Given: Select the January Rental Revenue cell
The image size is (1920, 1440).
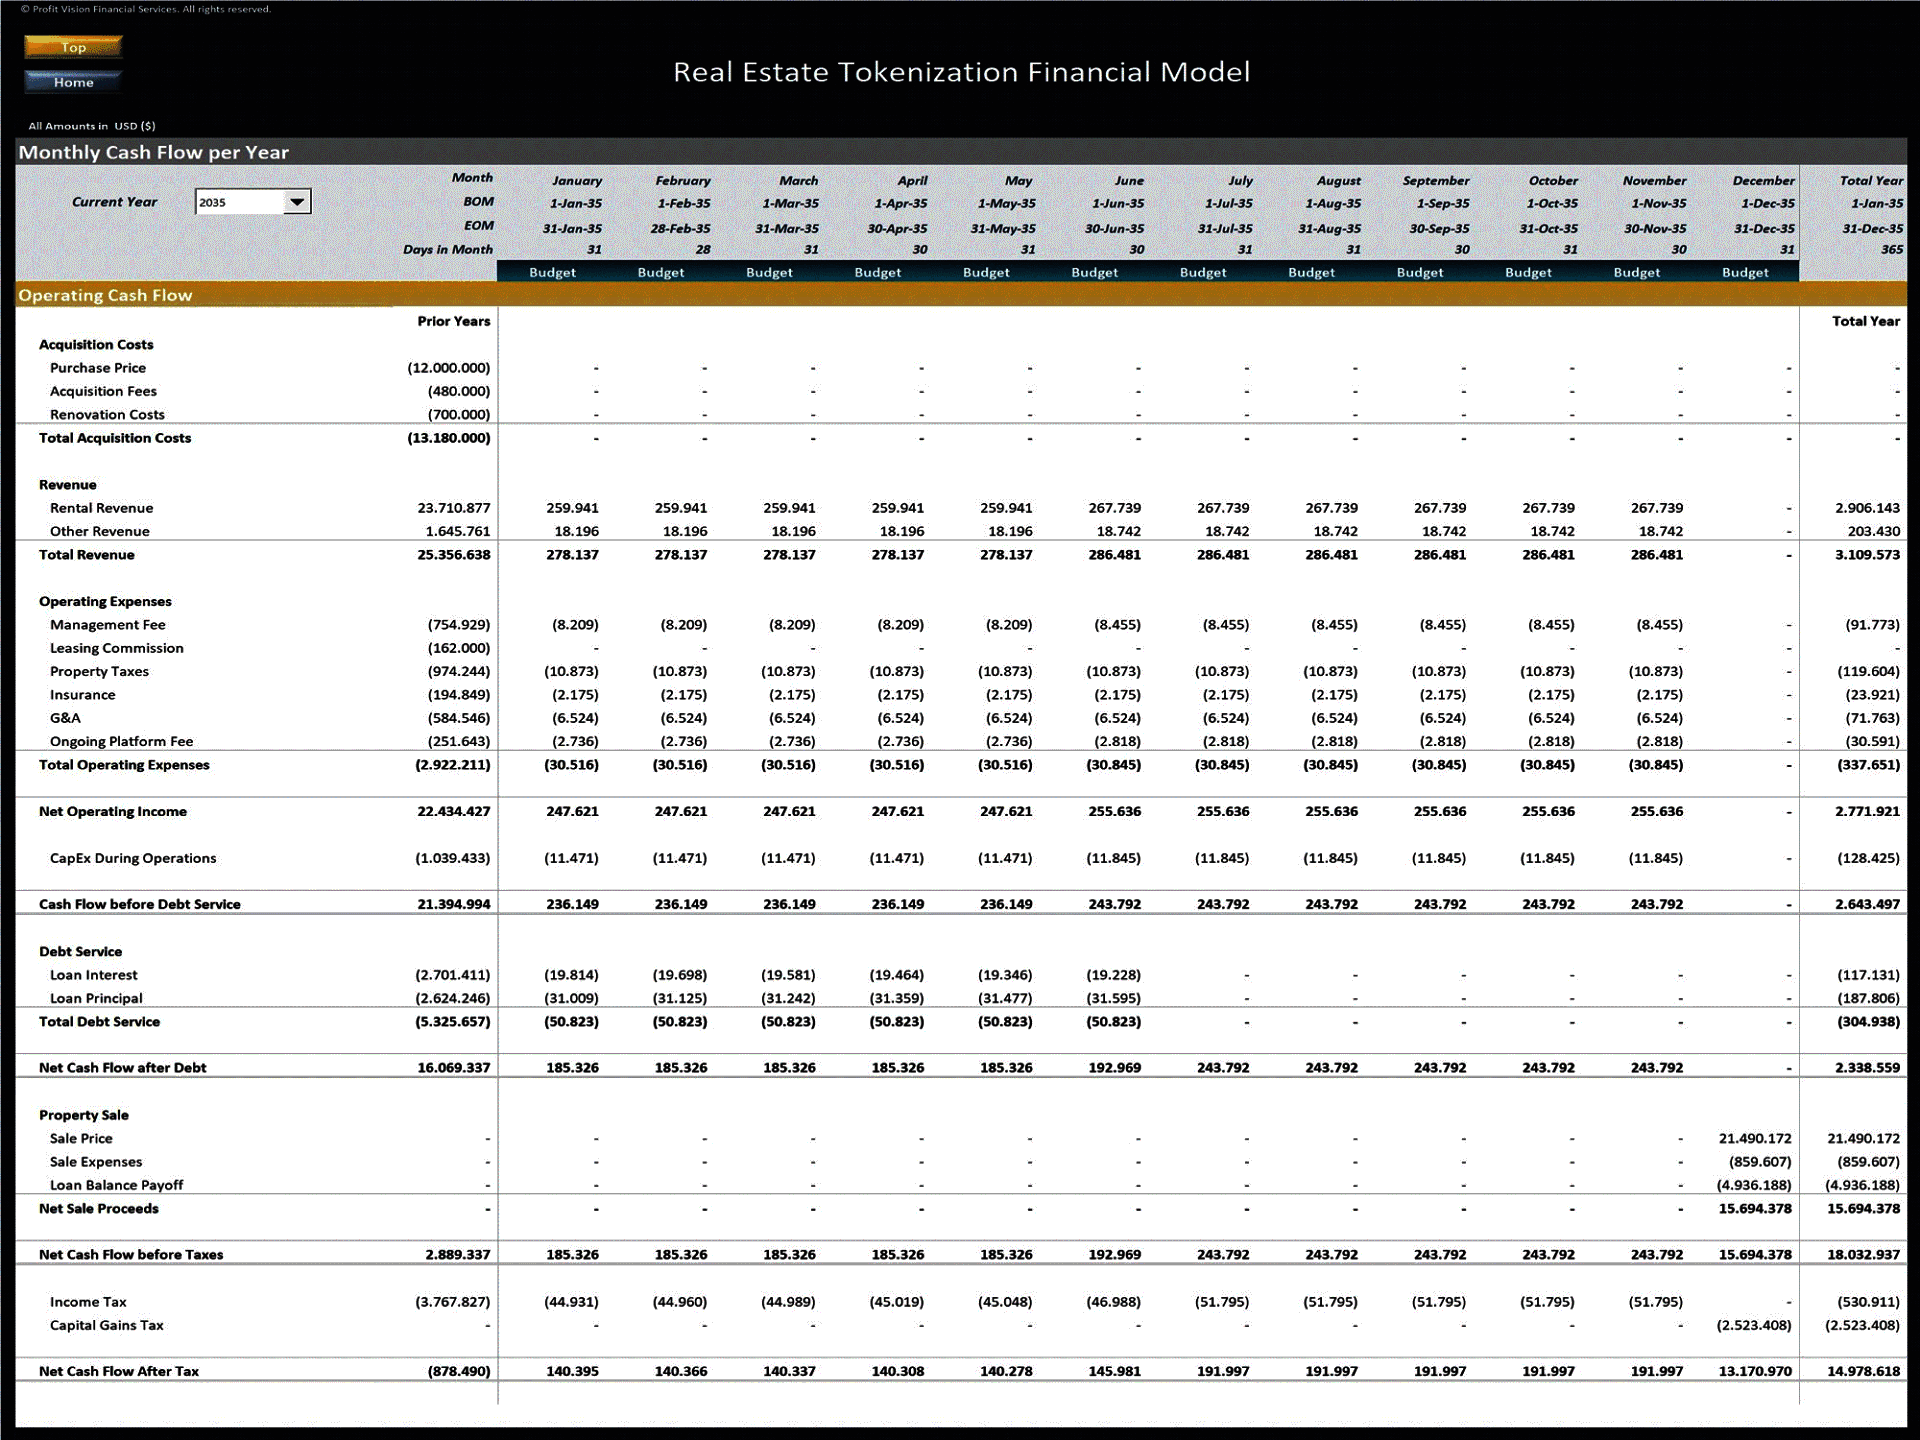Looking at the screenshot, I should pos(572,508).
